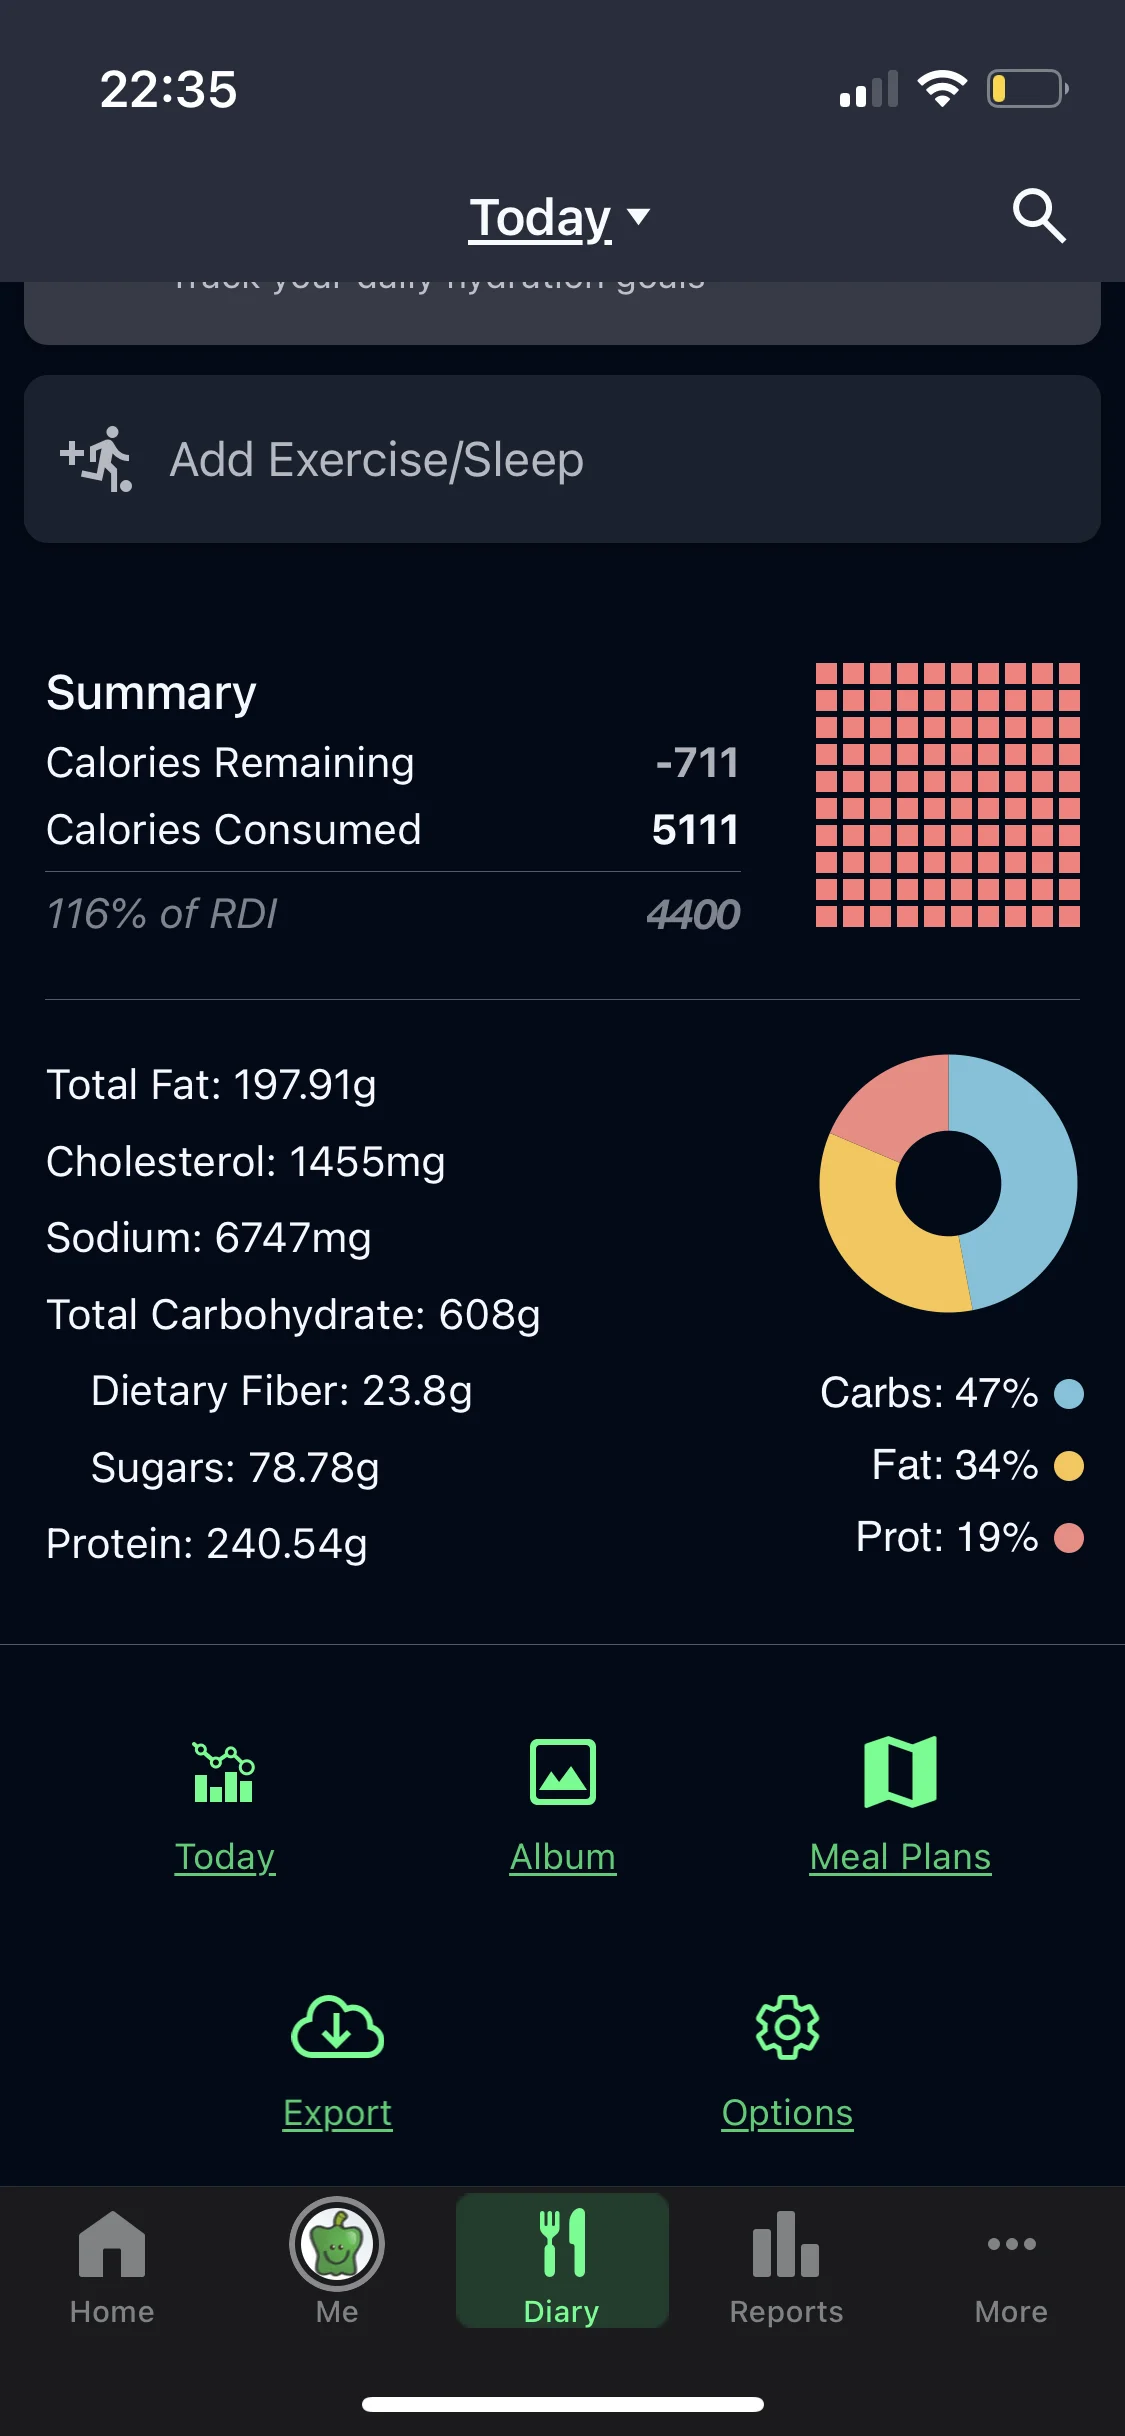Open the Album photo icon

563,1773
